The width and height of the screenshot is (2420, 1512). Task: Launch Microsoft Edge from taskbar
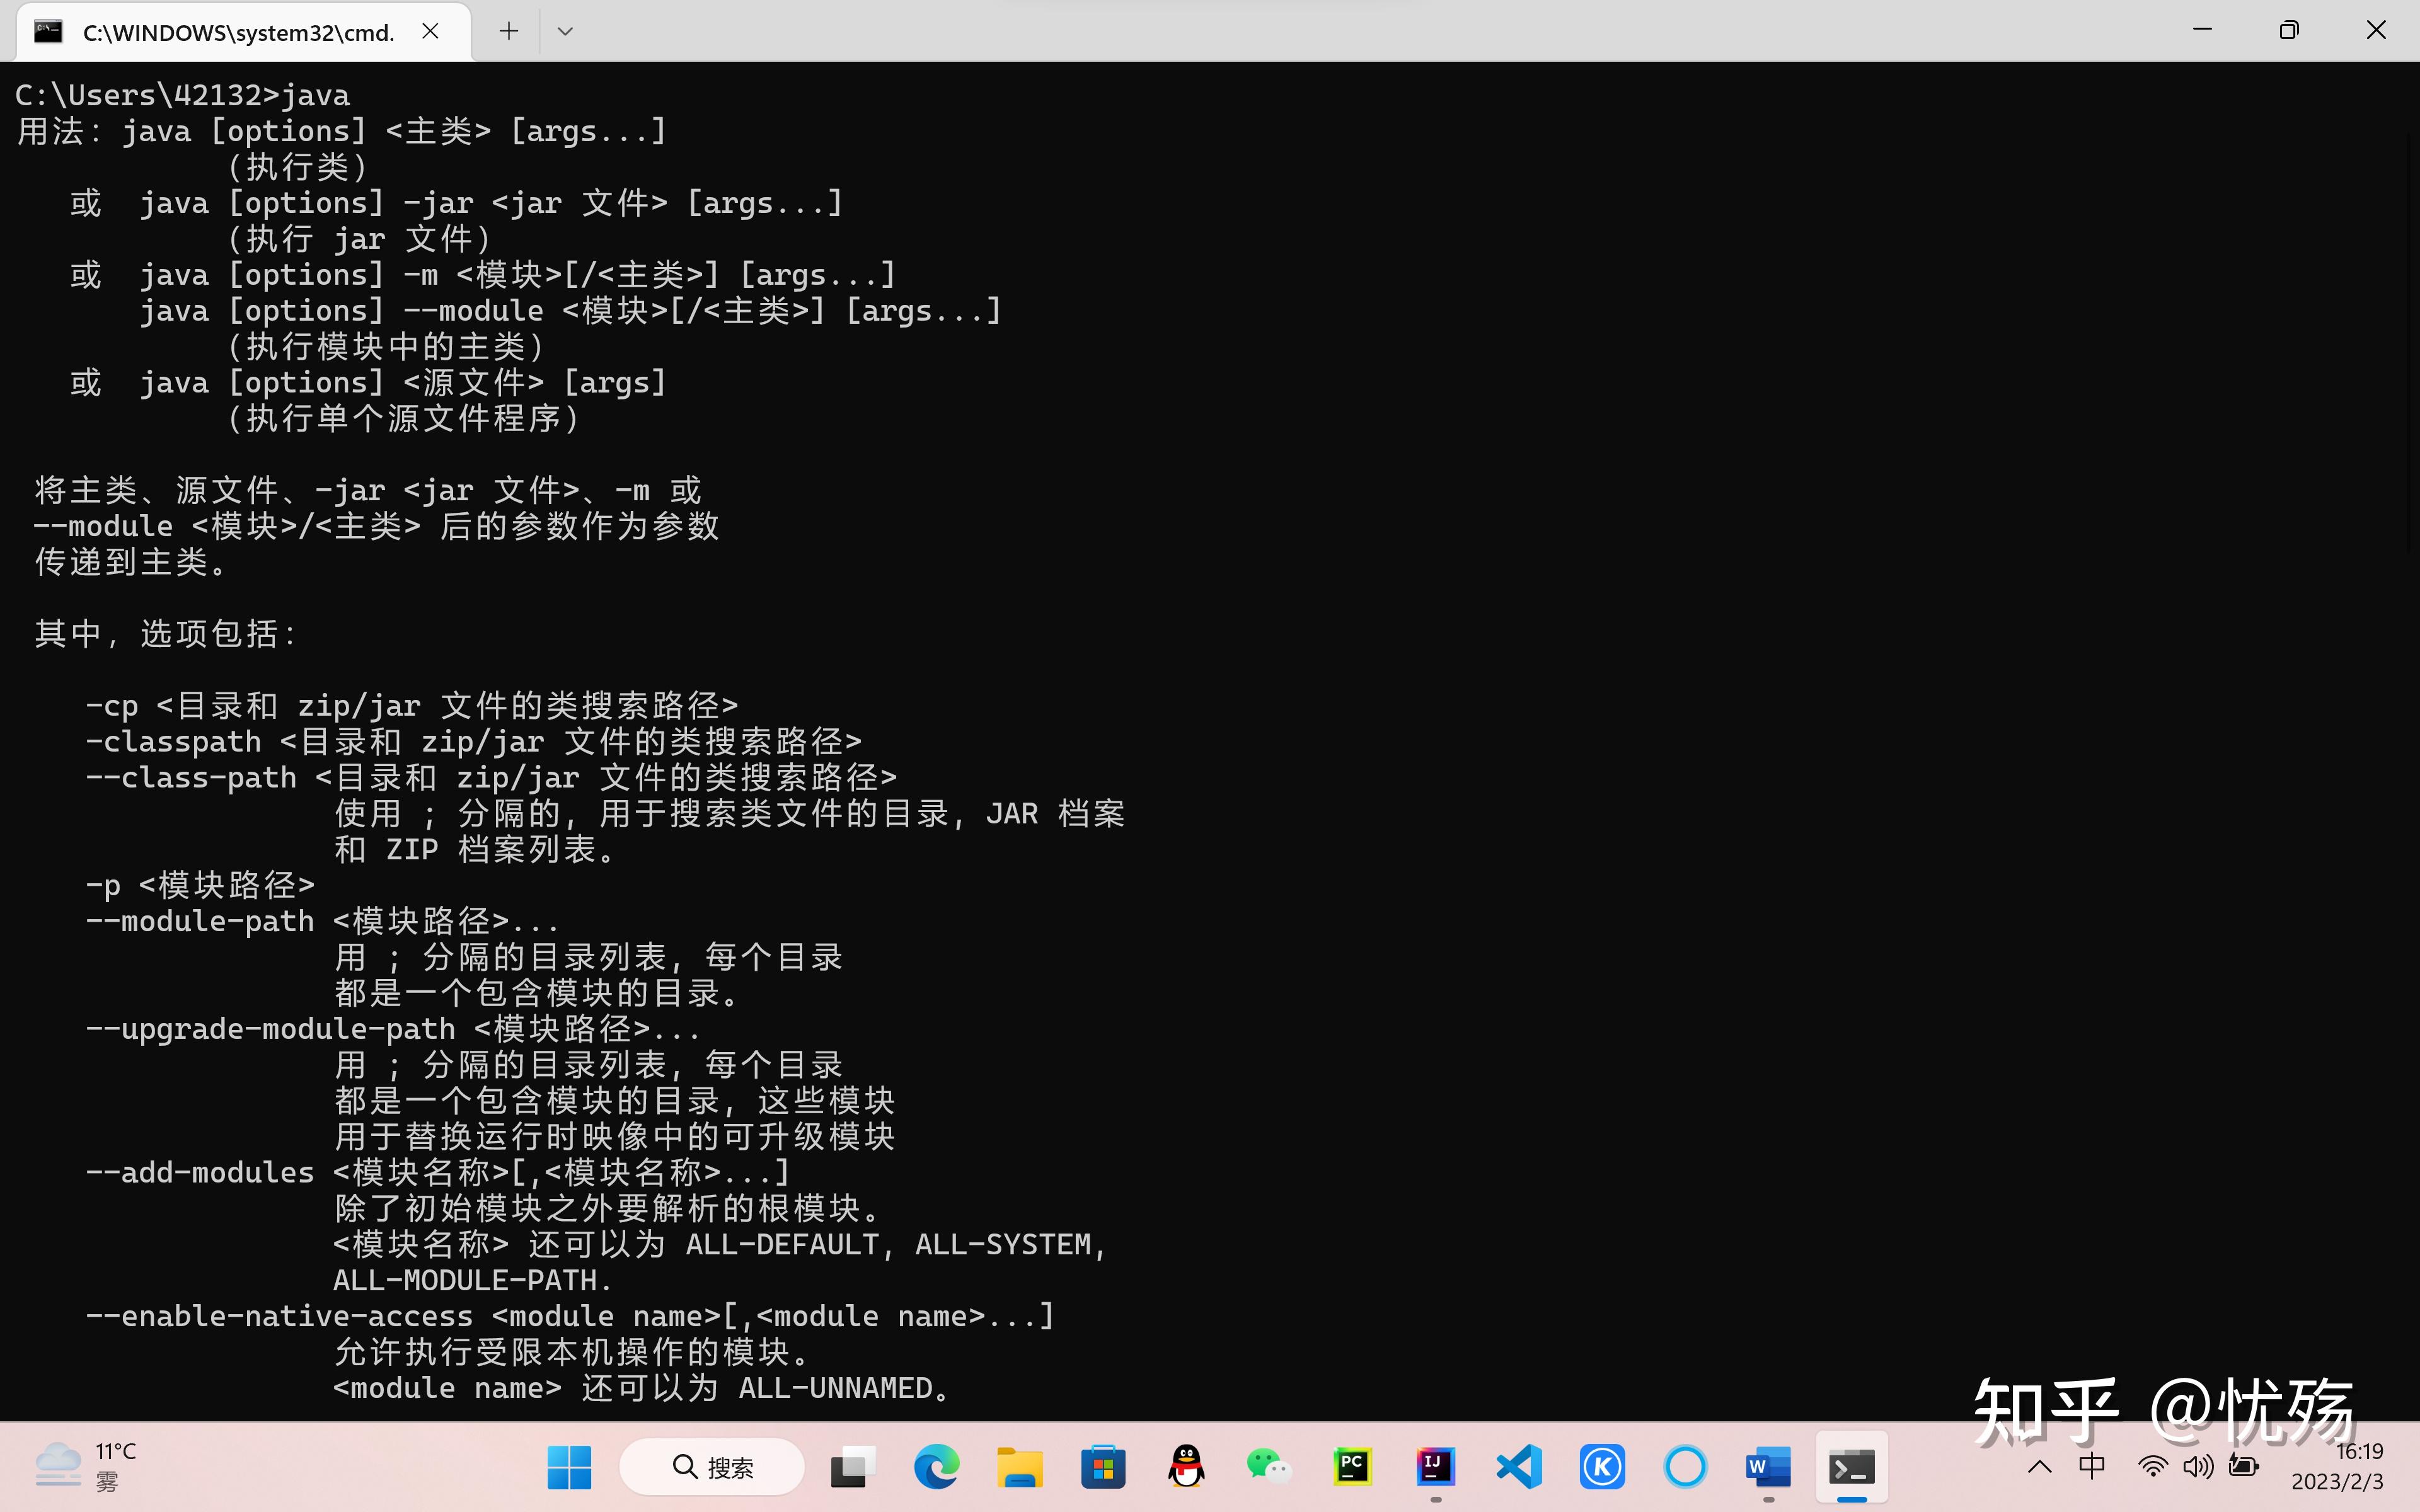click(x=936, y=1467)
